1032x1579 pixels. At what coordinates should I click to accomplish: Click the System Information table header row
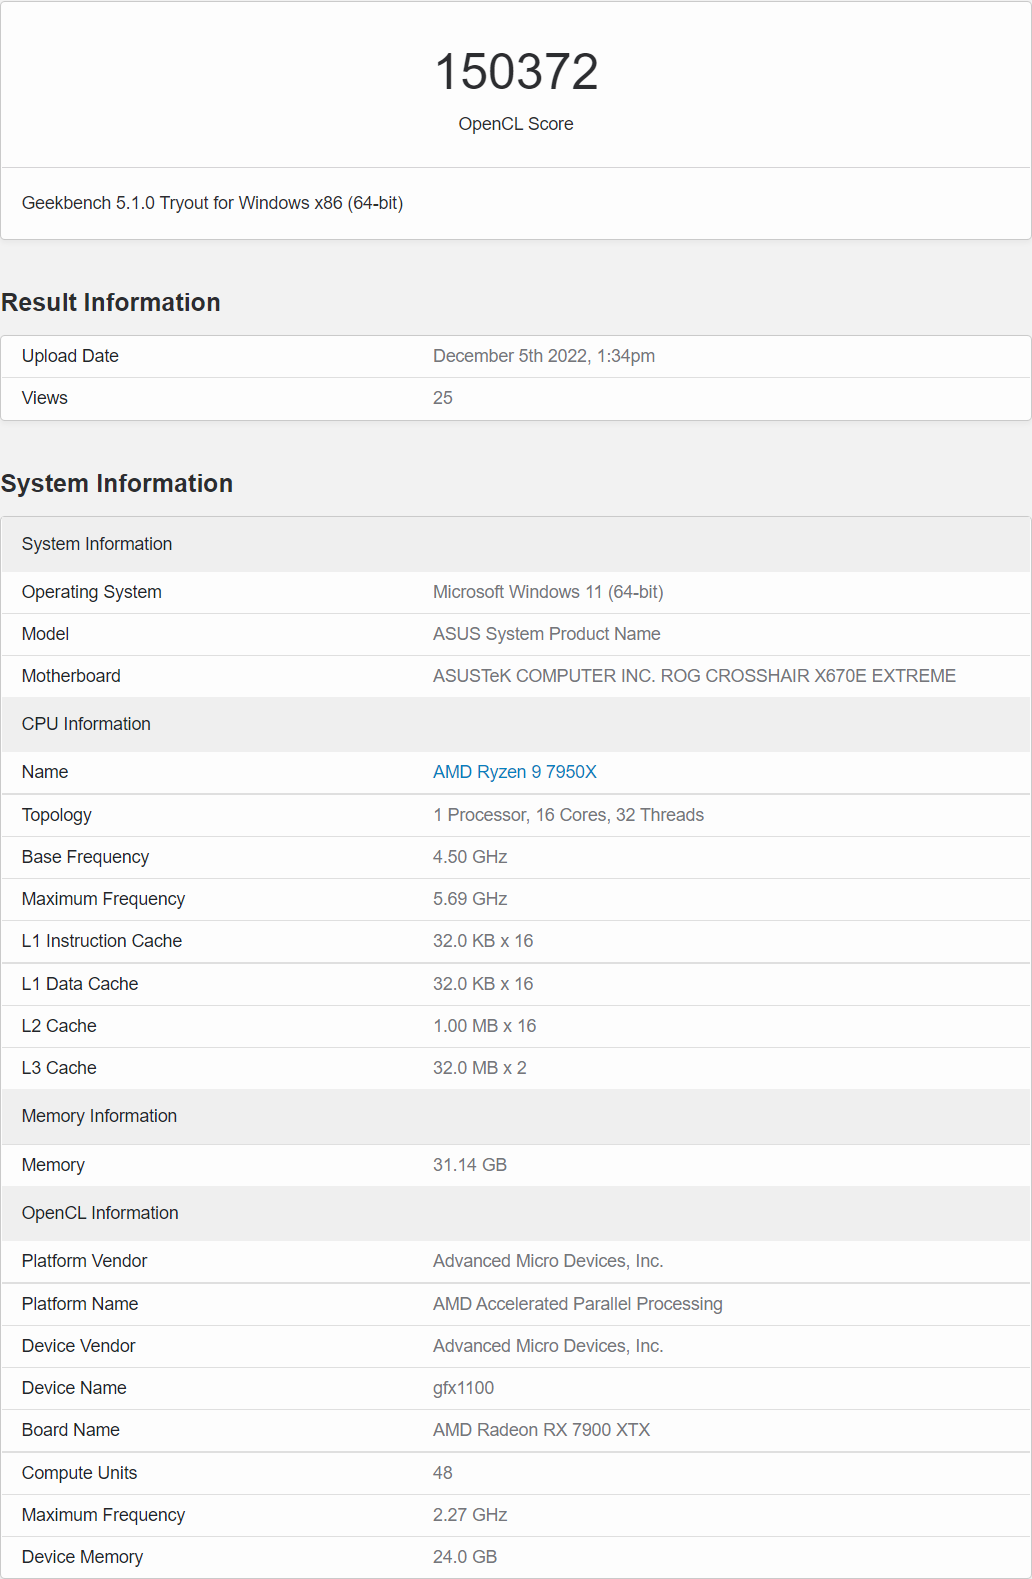tap(516, 544)
